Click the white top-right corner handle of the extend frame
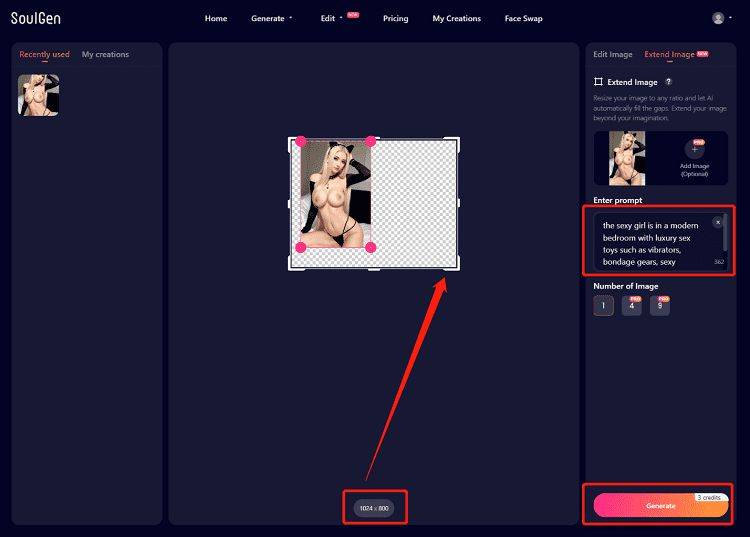The width and height of the screenshot is (750, 537). 452,143
